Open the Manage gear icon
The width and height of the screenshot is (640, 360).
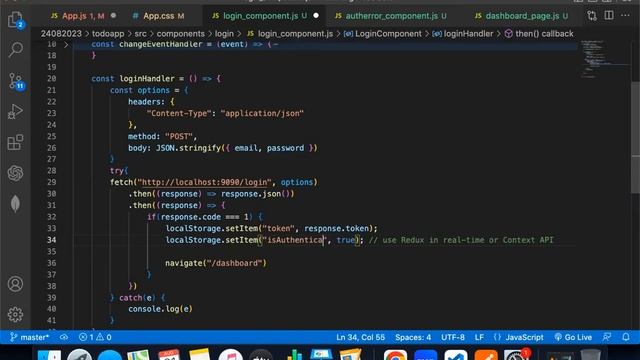16,314
